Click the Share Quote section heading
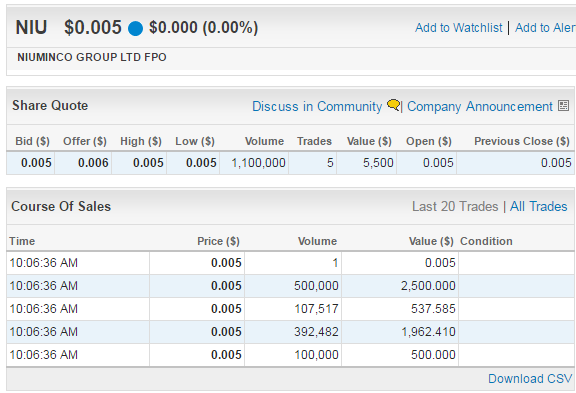The width and height of the screenshot is (576, 393). pos(50,105)
